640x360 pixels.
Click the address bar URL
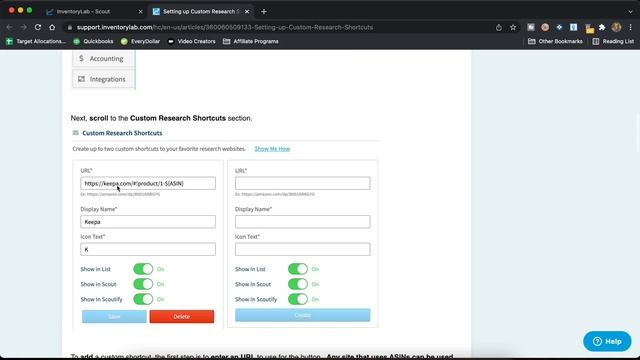(x=224, y=27)
